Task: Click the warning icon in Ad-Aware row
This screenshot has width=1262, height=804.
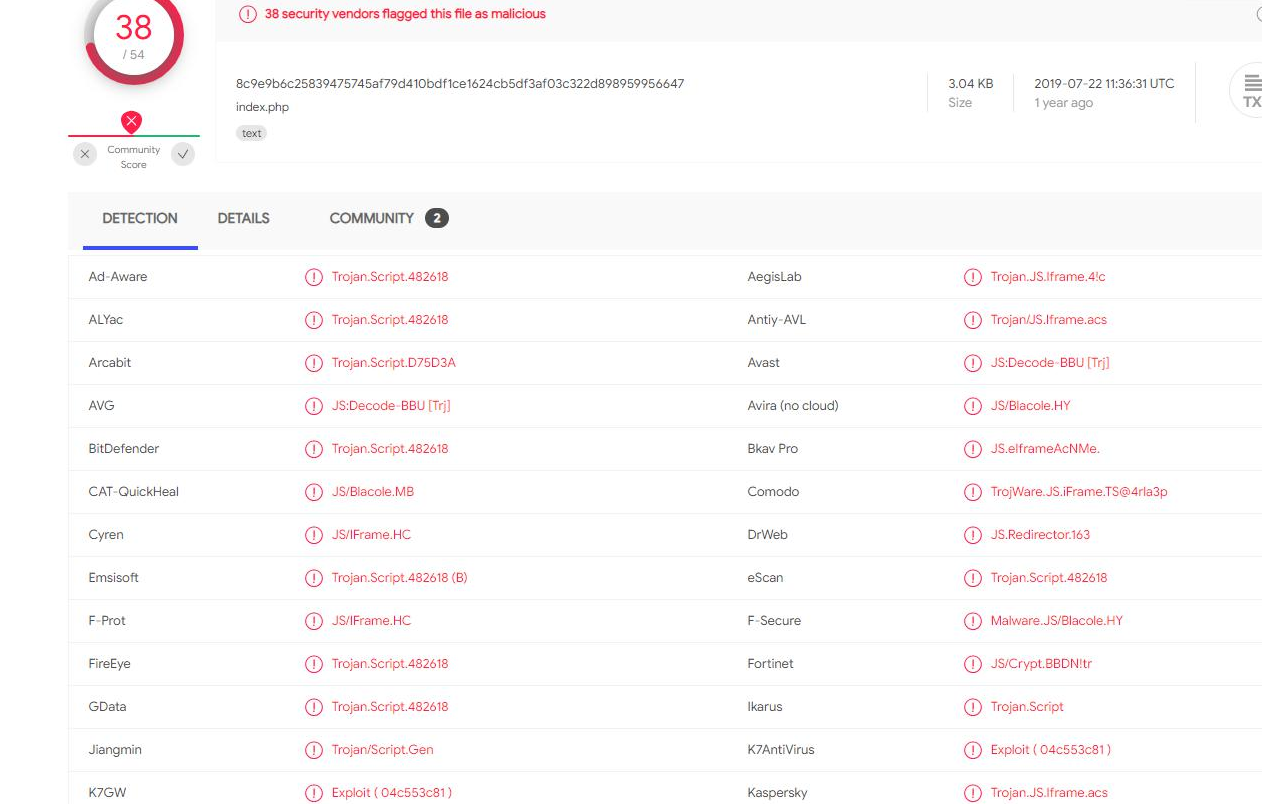Action: [x=314, y=277]
